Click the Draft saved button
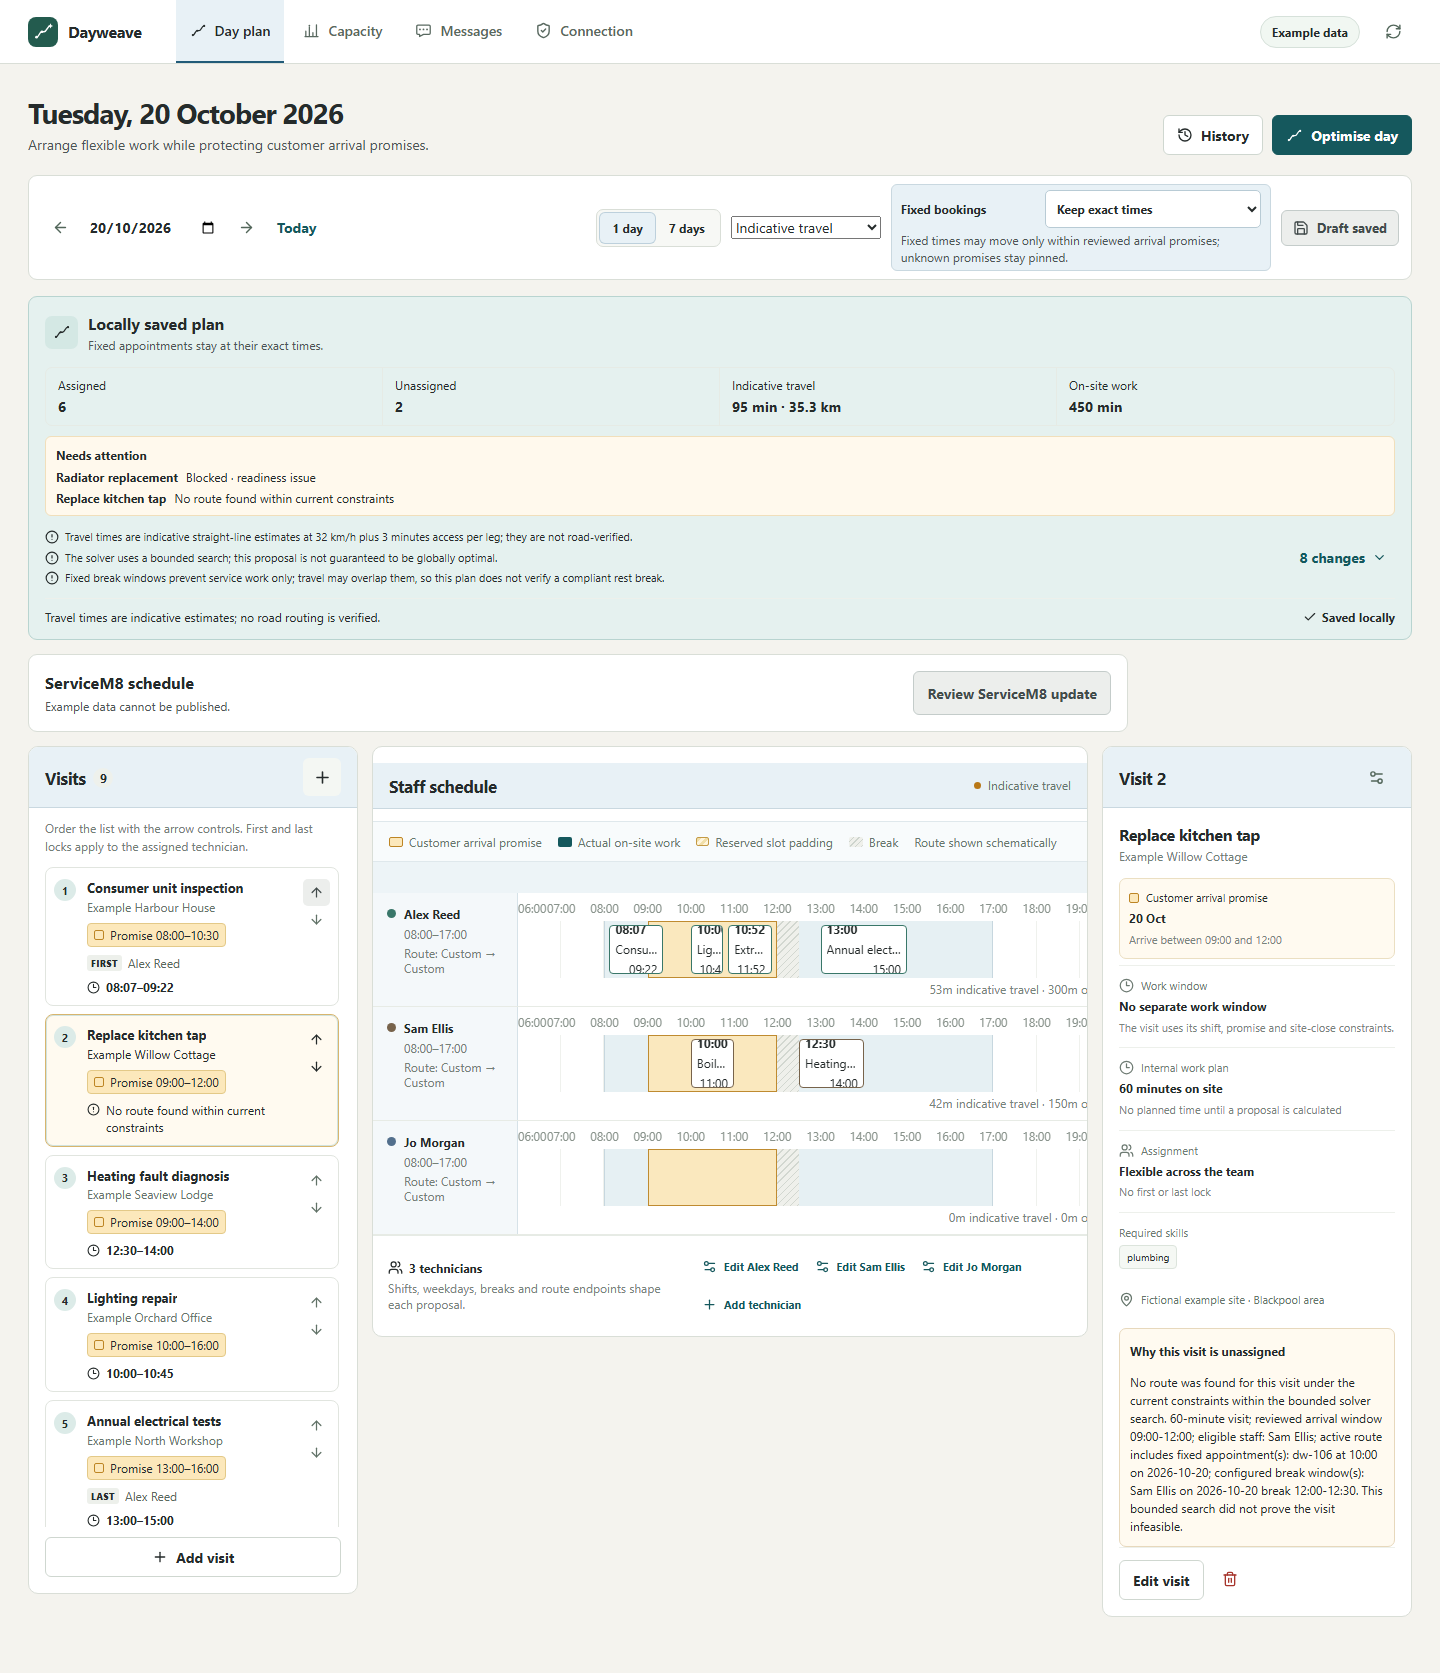Viewport: 1440px width, 1673px height. 1340,228
